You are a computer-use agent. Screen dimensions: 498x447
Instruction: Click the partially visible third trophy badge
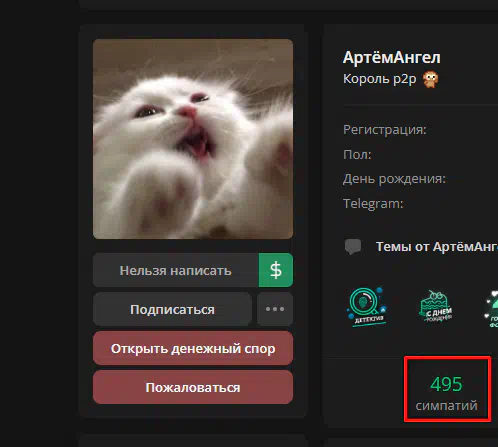pos(491,308)
